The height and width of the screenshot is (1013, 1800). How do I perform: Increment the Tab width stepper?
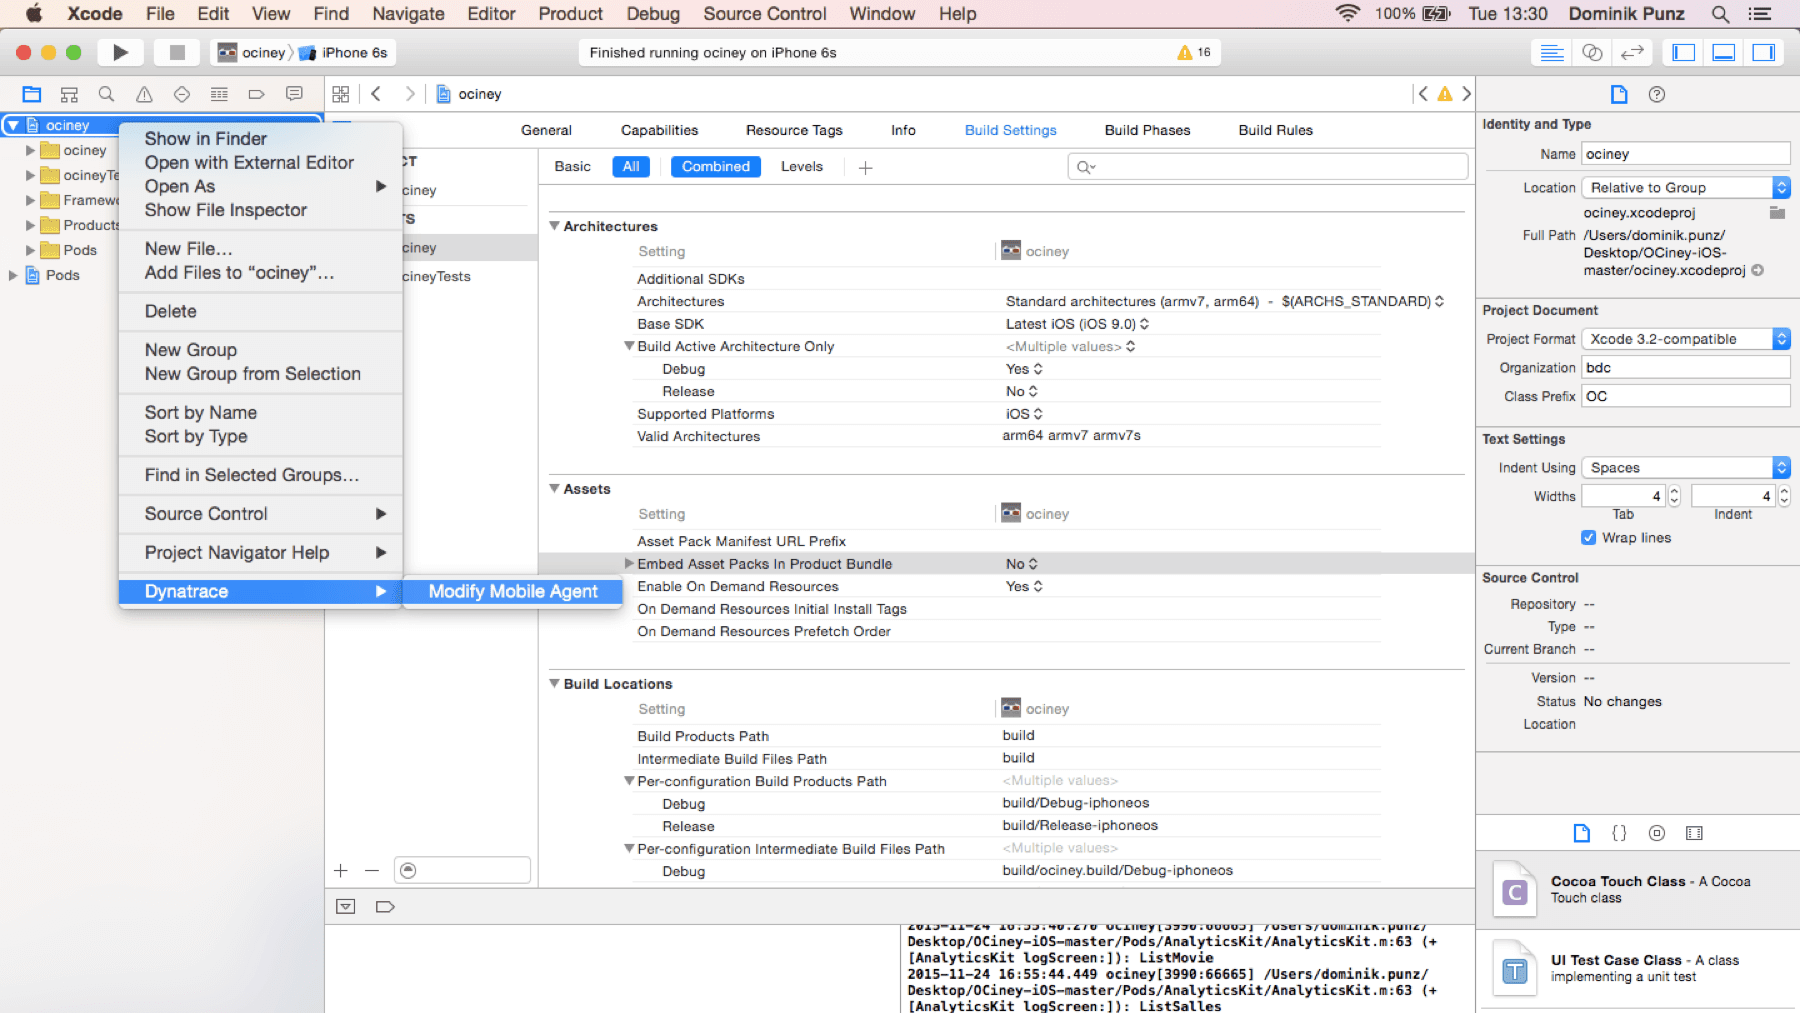coord(1675,491)
